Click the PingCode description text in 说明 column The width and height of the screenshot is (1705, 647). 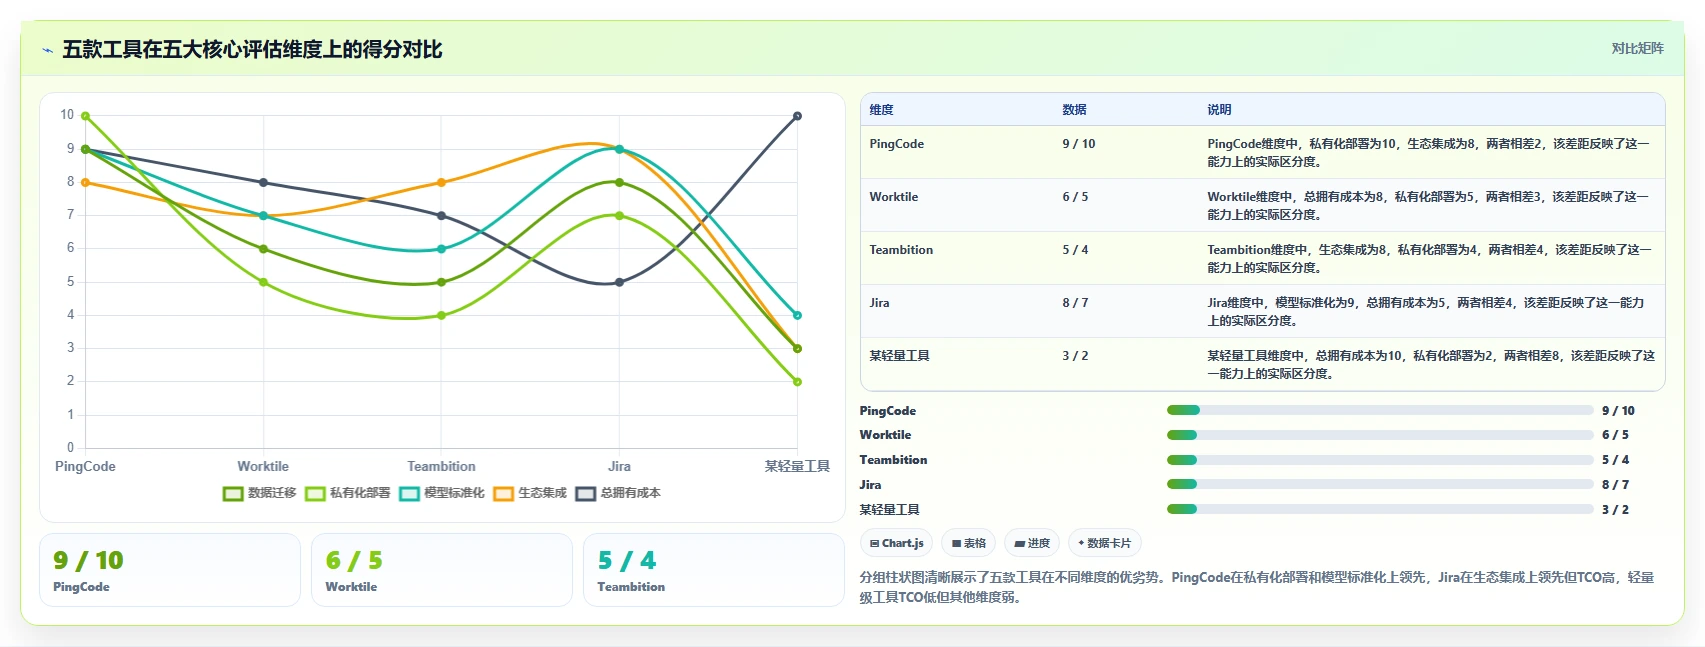(x=1428, y=152)
